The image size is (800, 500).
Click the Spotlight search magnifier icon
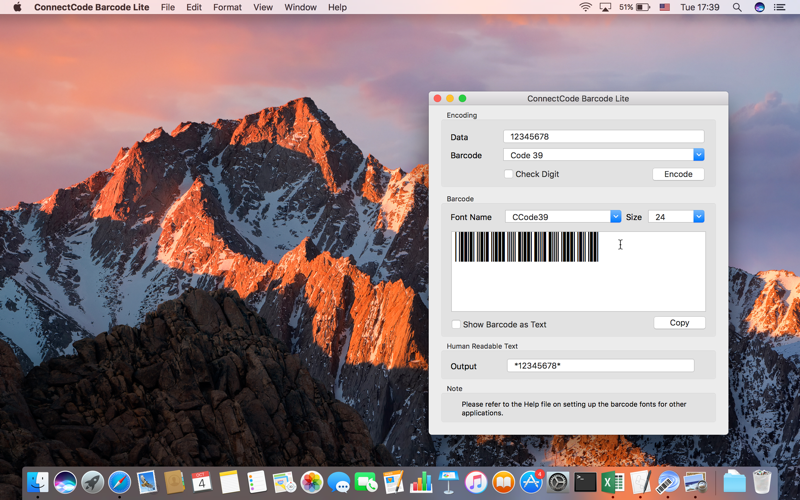pos(737,7)
